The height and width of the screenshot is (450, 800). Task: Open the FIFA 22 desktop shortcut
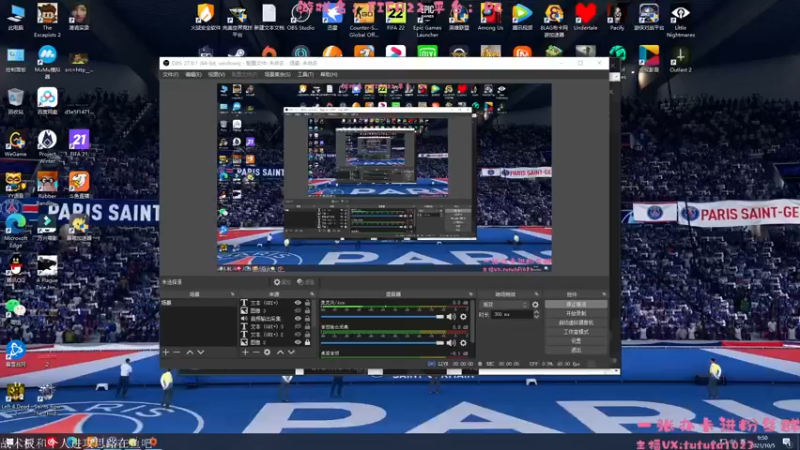[395, 18]
